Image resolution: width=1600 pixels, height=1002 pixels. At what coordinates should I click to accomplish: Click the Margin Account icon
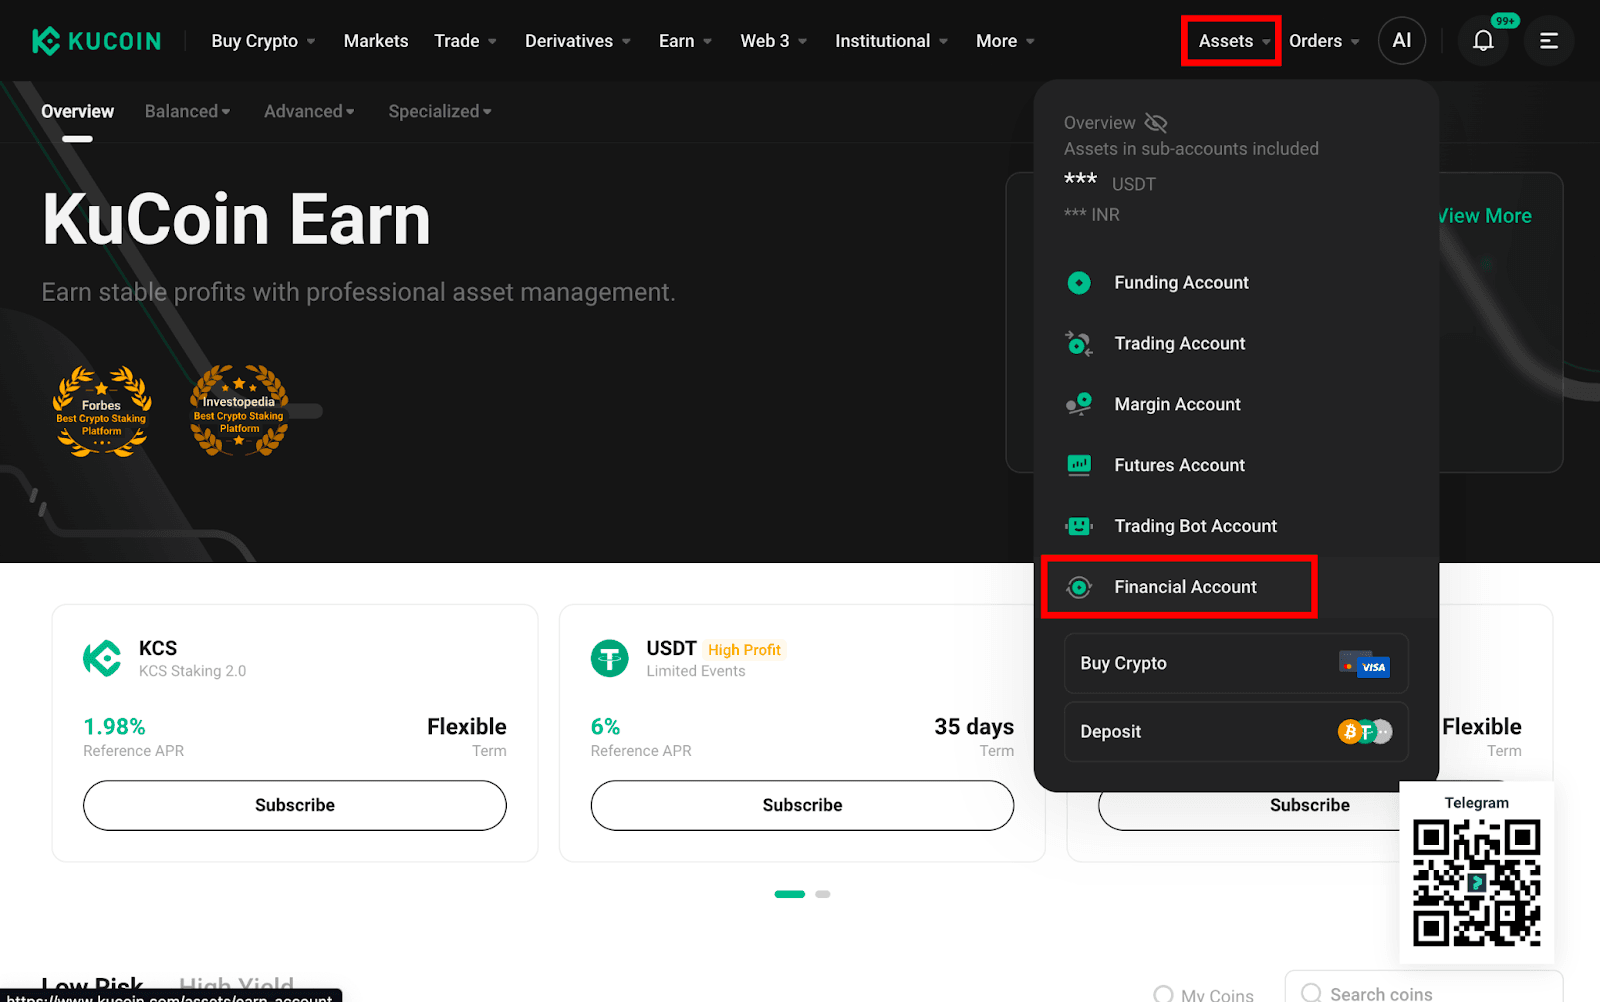pos(1079,404)
